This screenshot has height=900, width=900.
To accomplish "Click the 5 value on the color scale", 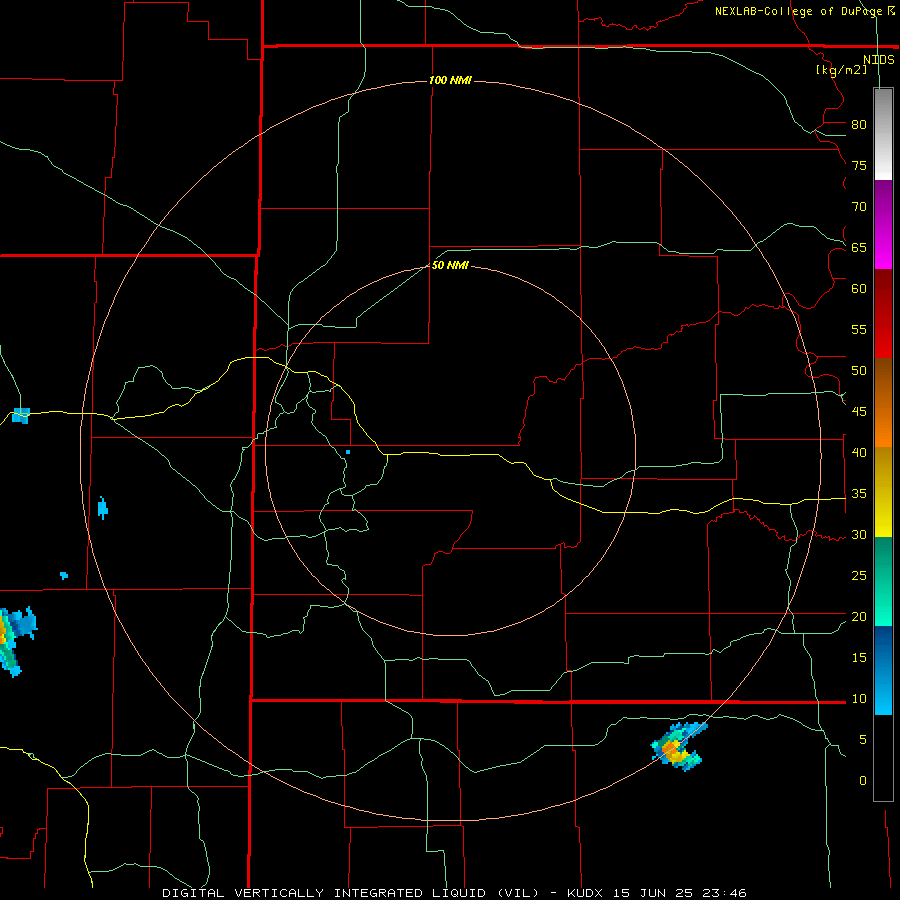I will tap(863, 740).
